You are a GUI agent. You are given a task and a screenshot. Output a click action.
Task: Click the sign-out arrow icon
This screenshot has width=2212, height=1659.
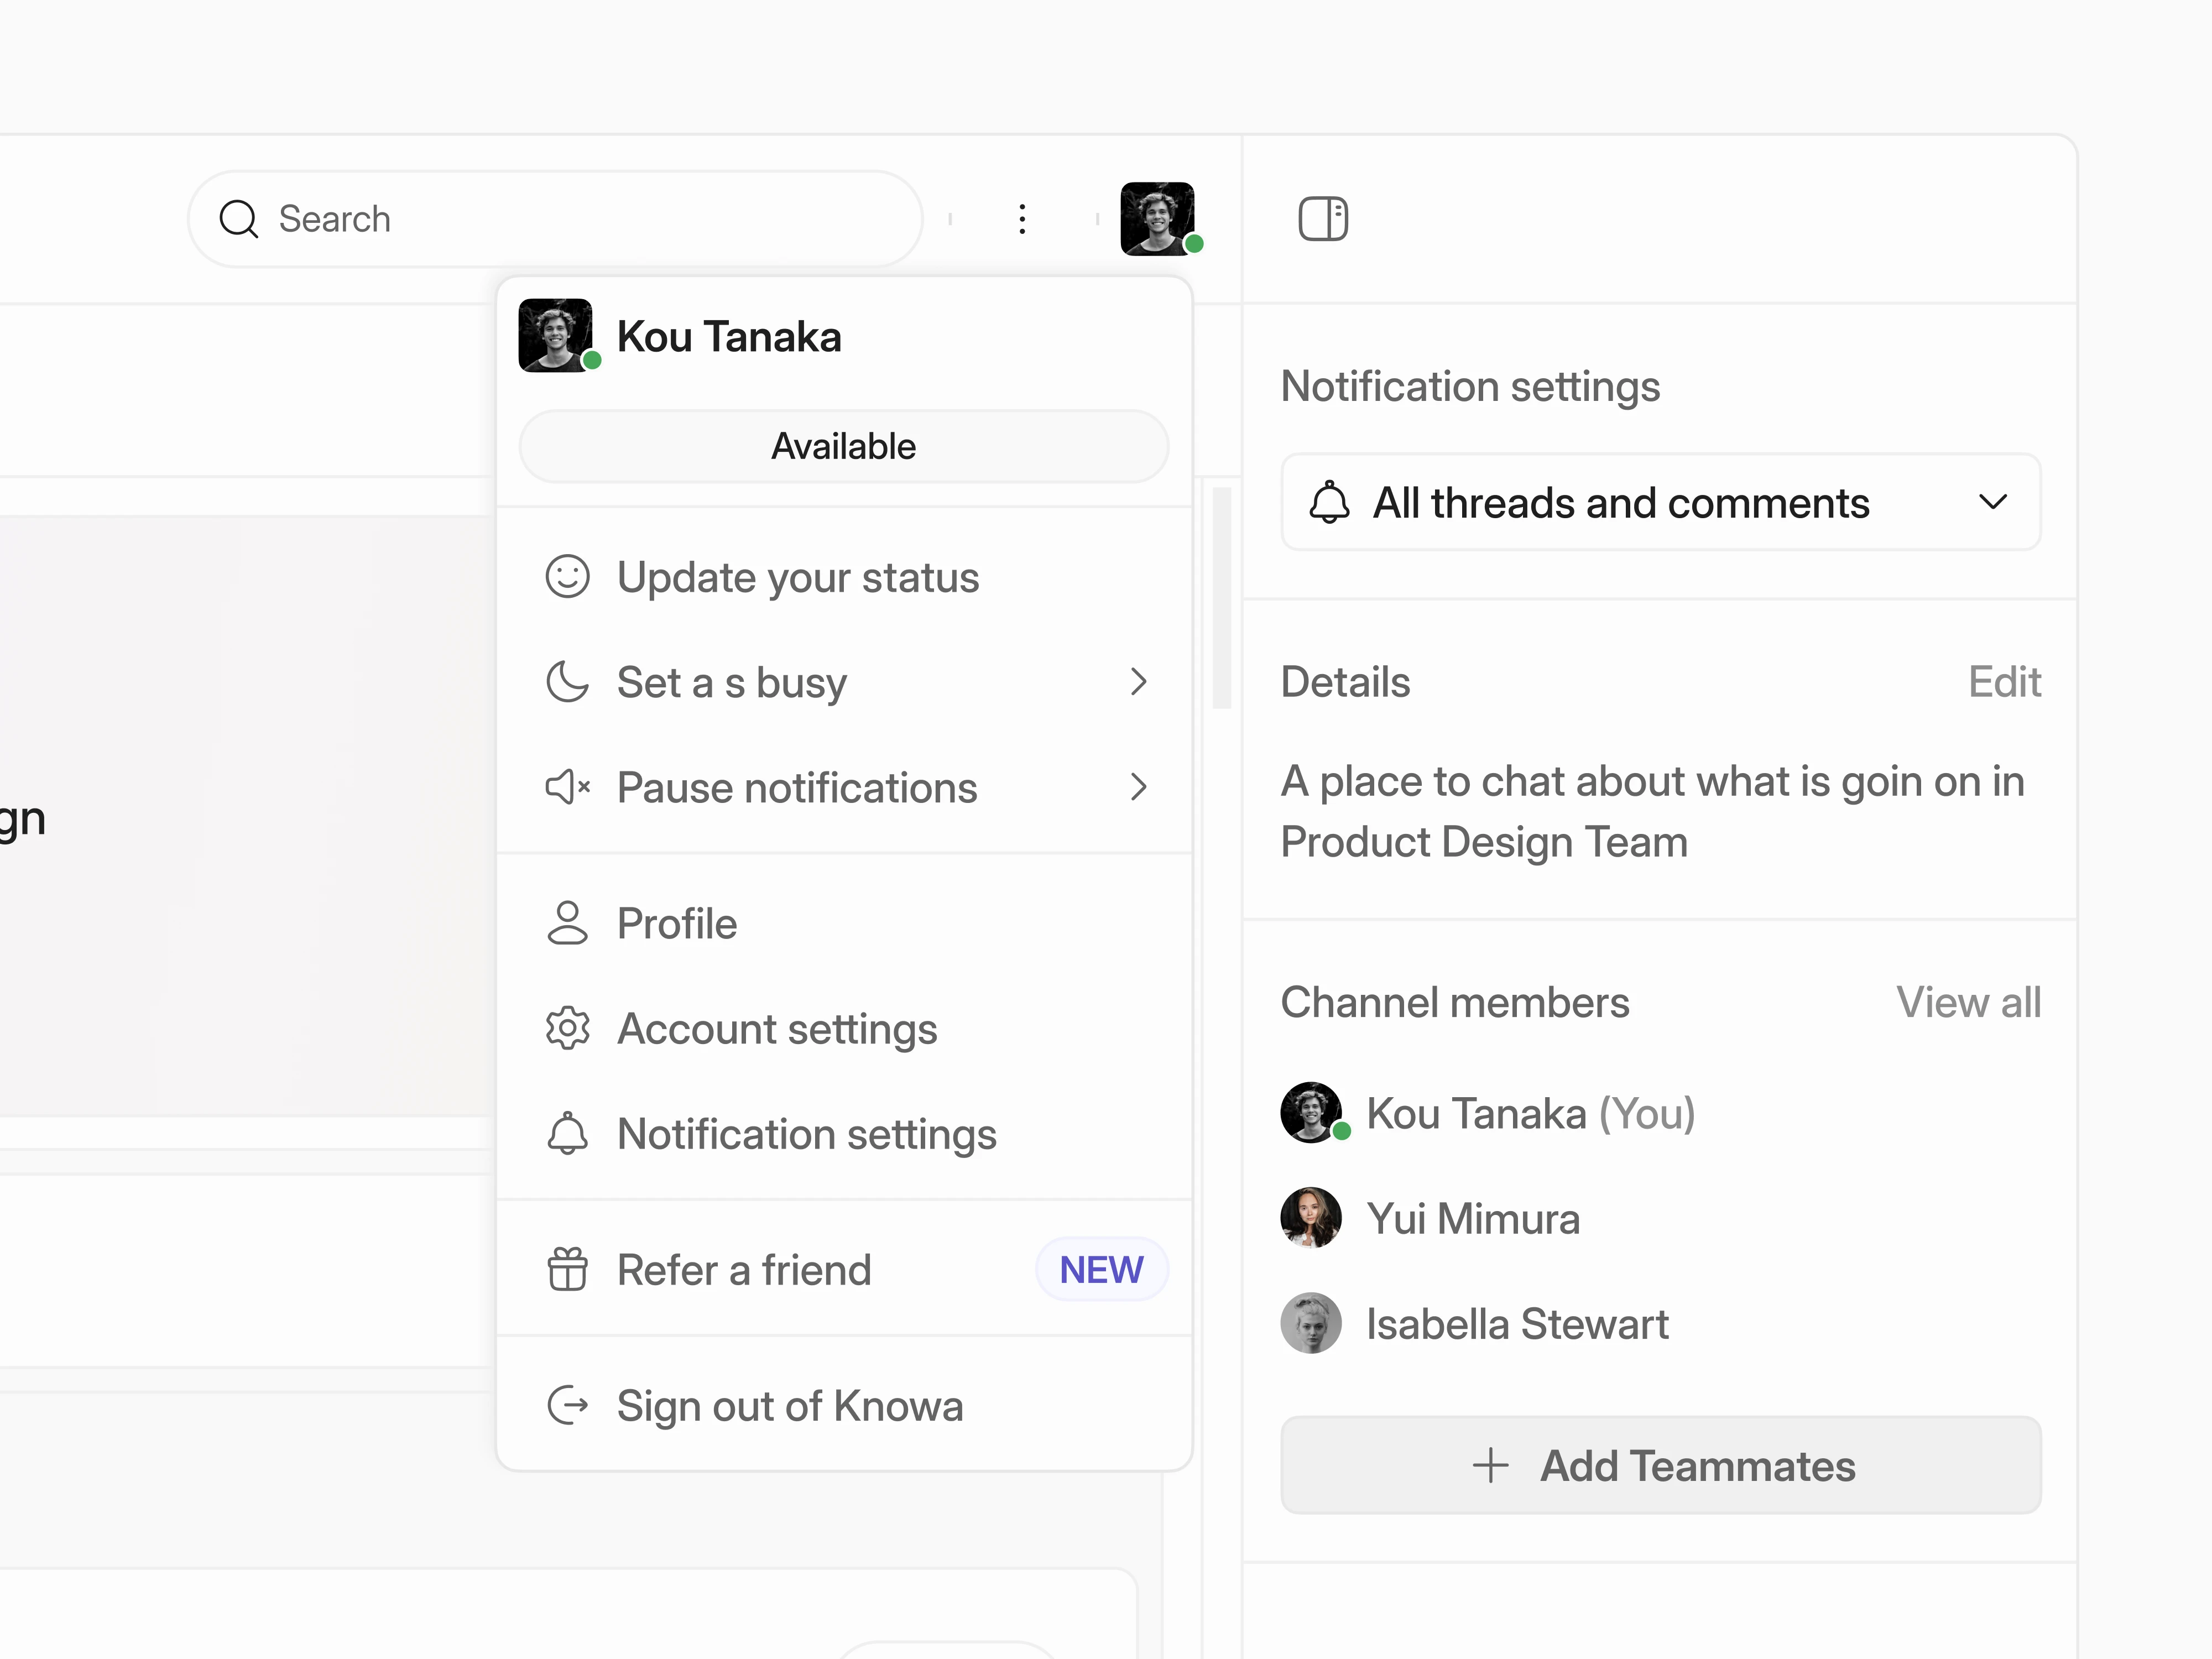click(568, 1405)
